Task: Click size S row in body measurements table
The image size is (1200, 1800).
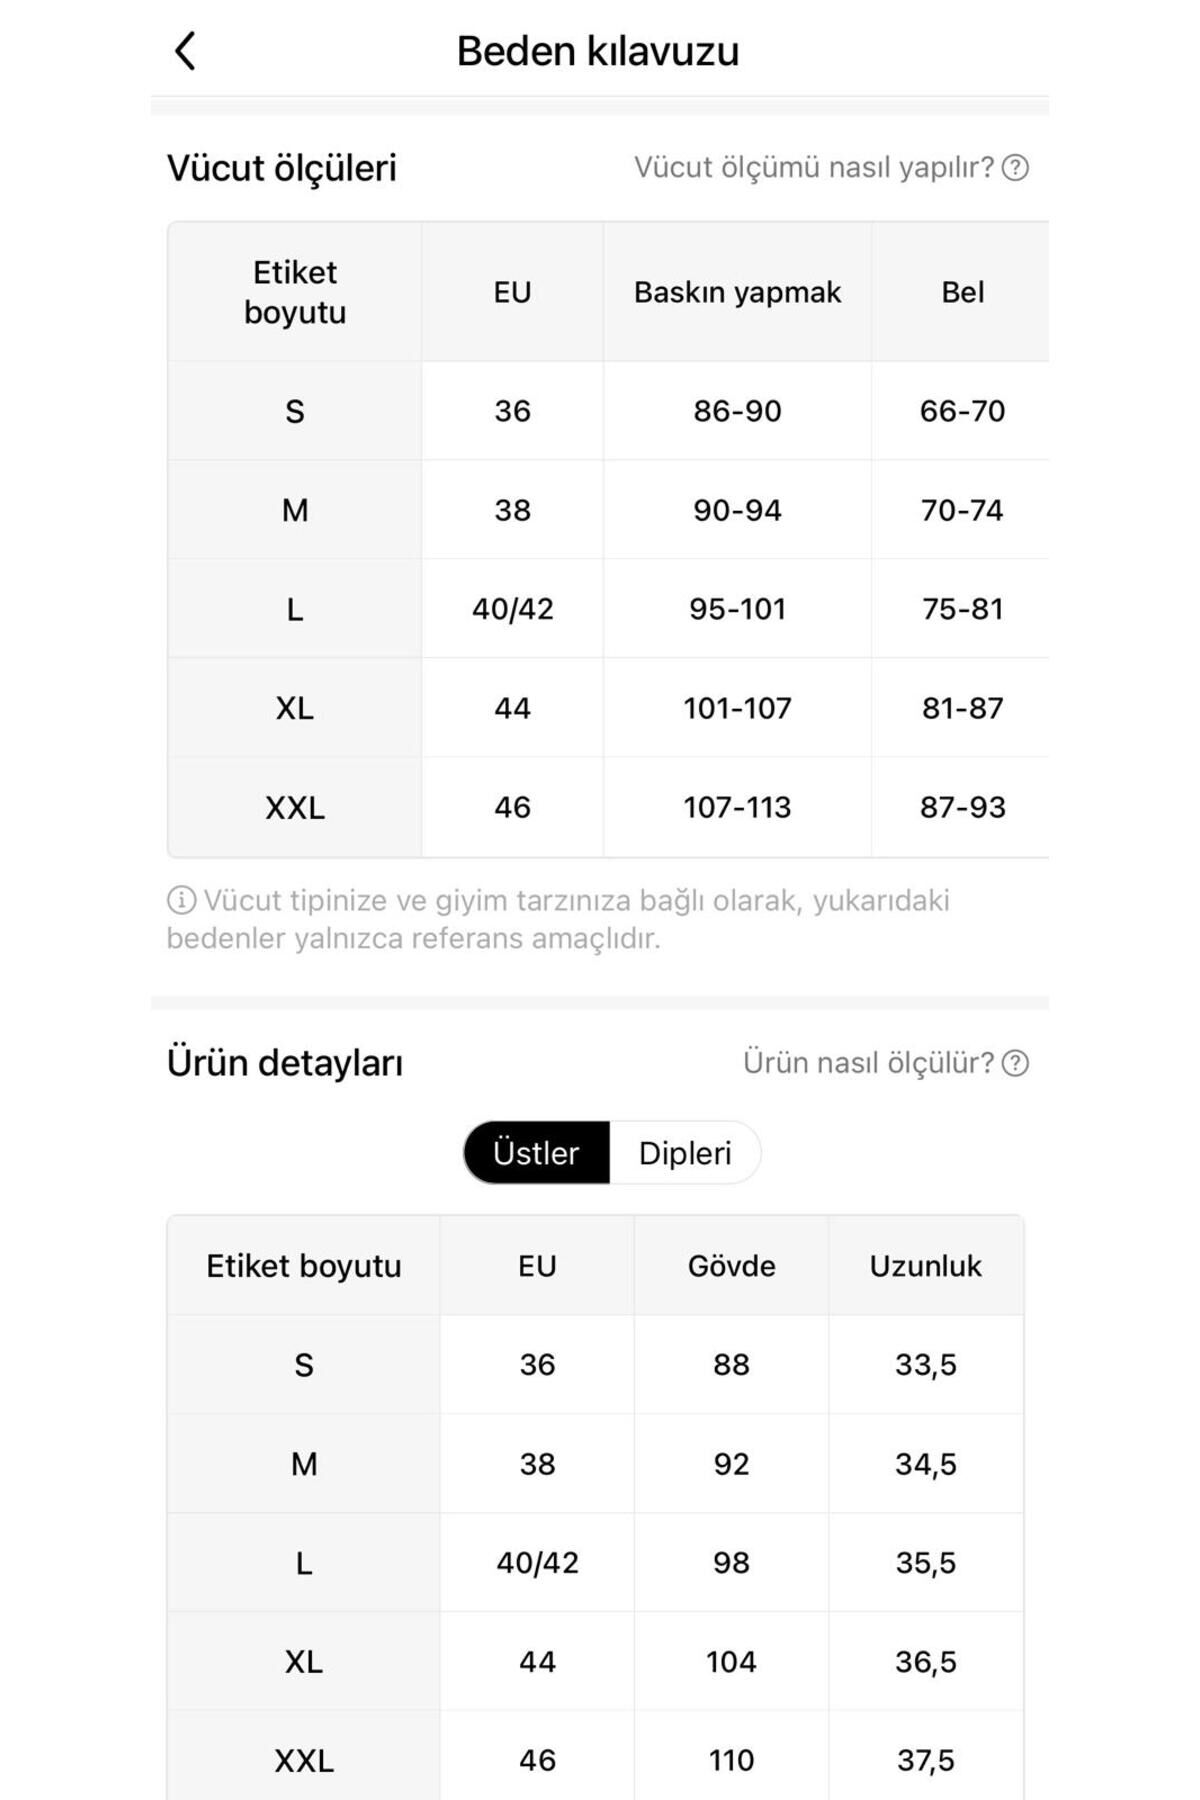Action: point(295,411)
